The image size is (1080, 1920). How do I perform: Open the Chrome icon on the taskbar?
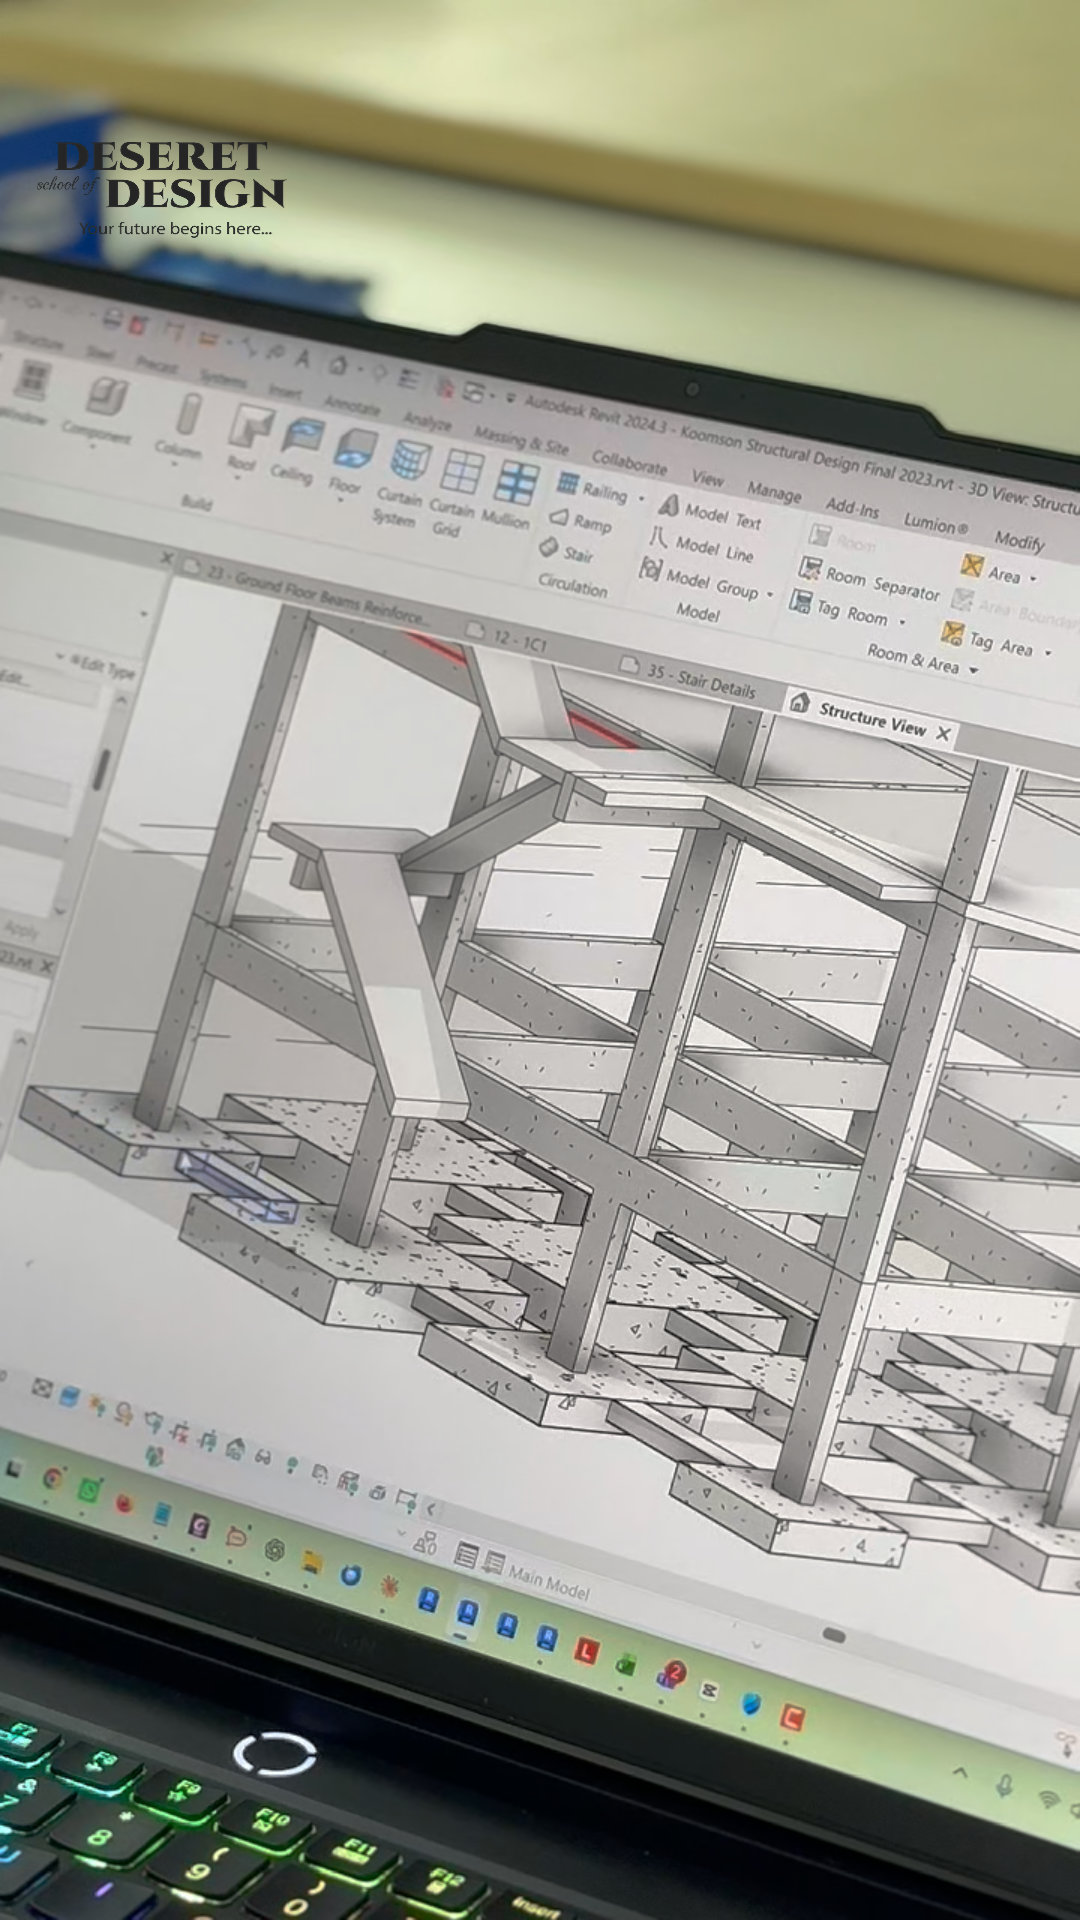point(52,1478)
